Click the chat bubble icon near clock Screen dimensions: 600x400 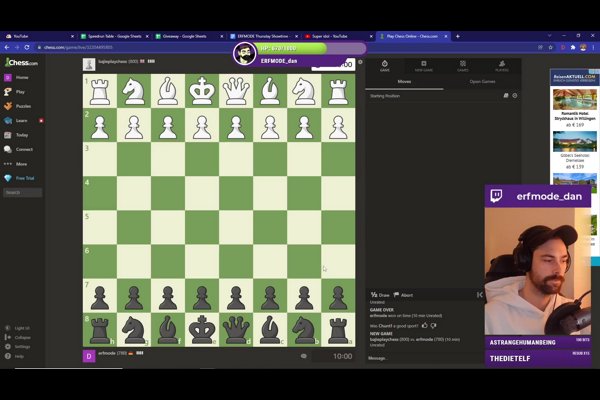(303, 356)
